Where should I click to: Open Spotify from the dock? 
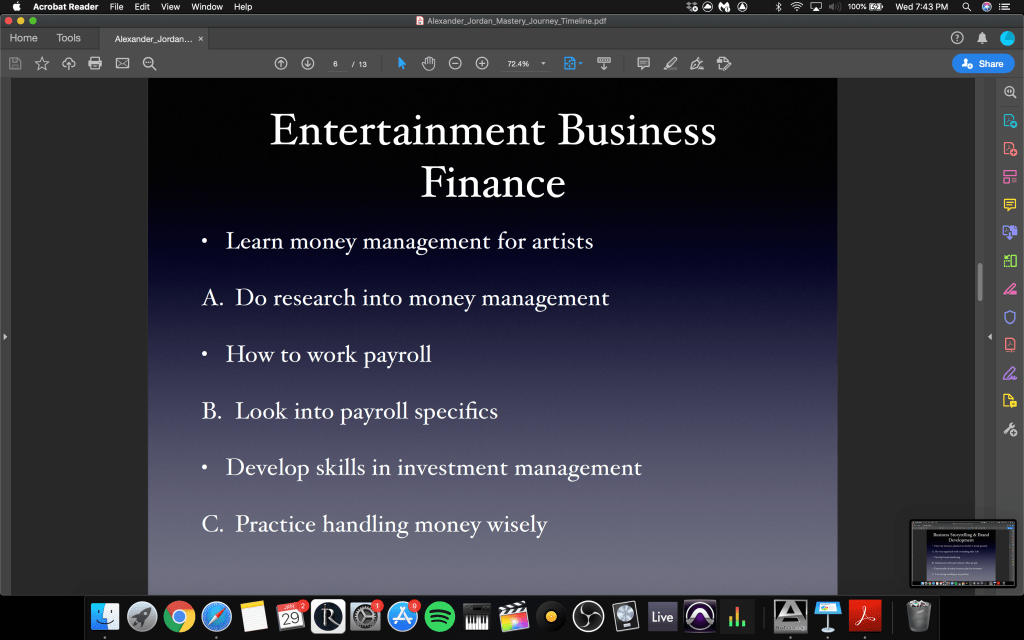click(439, 615)
